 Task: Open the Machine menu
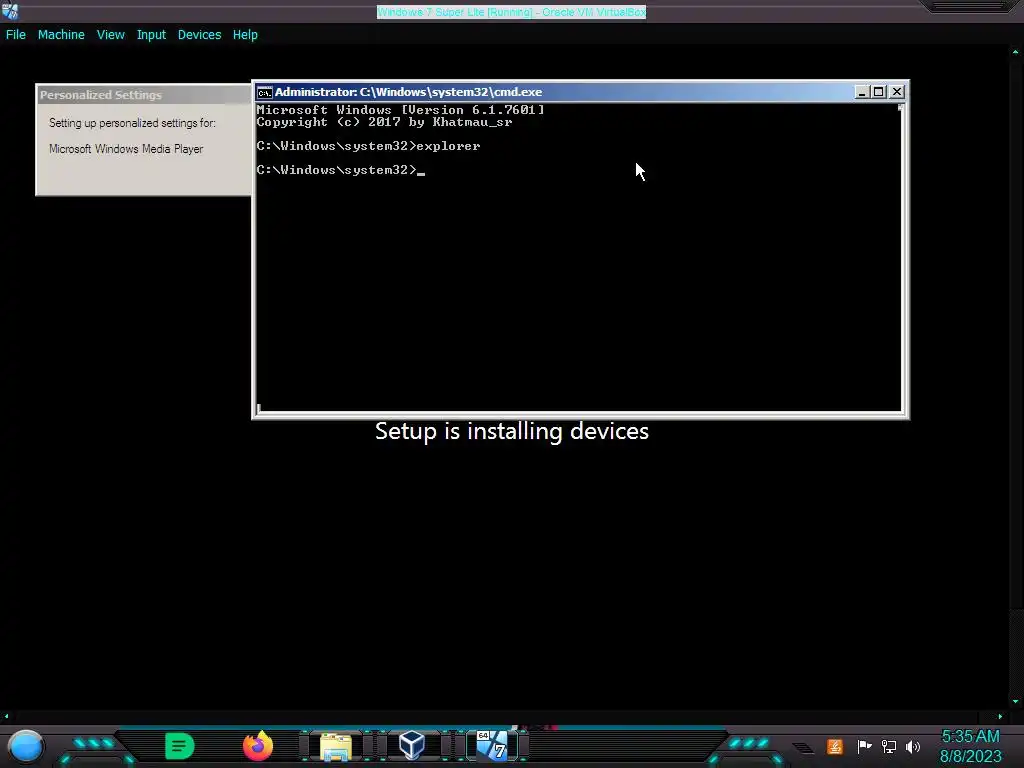(61, 35)
